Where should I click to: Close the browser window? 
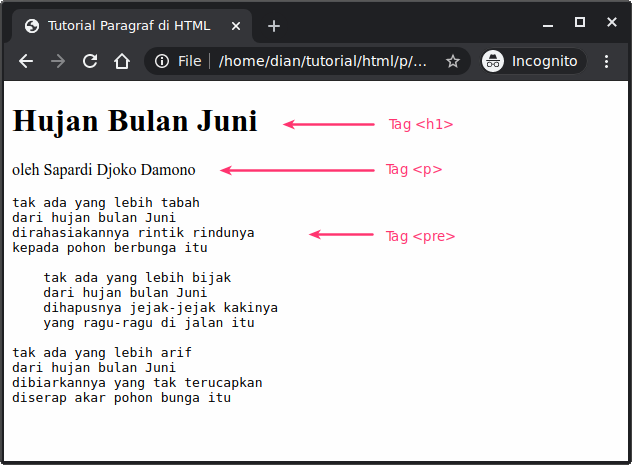click(x=612, y=22)
